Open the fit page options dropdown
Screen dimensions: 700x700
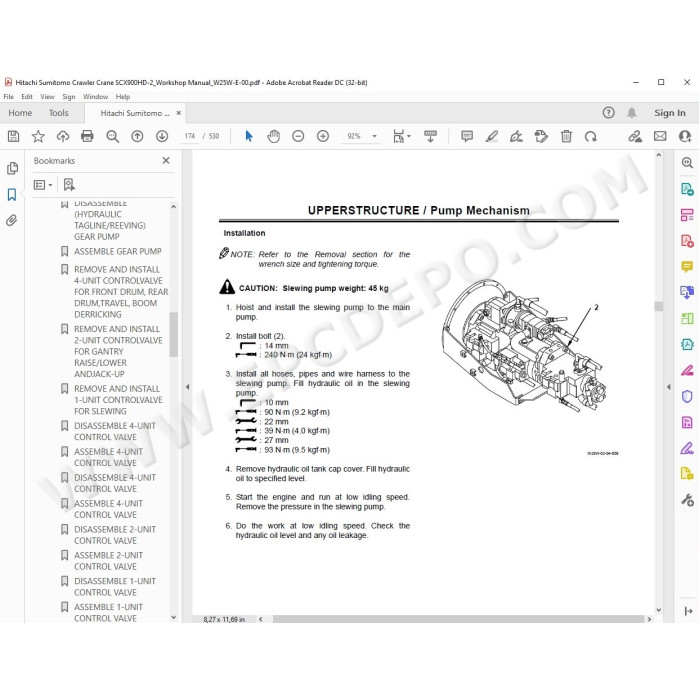click(401, 136)
